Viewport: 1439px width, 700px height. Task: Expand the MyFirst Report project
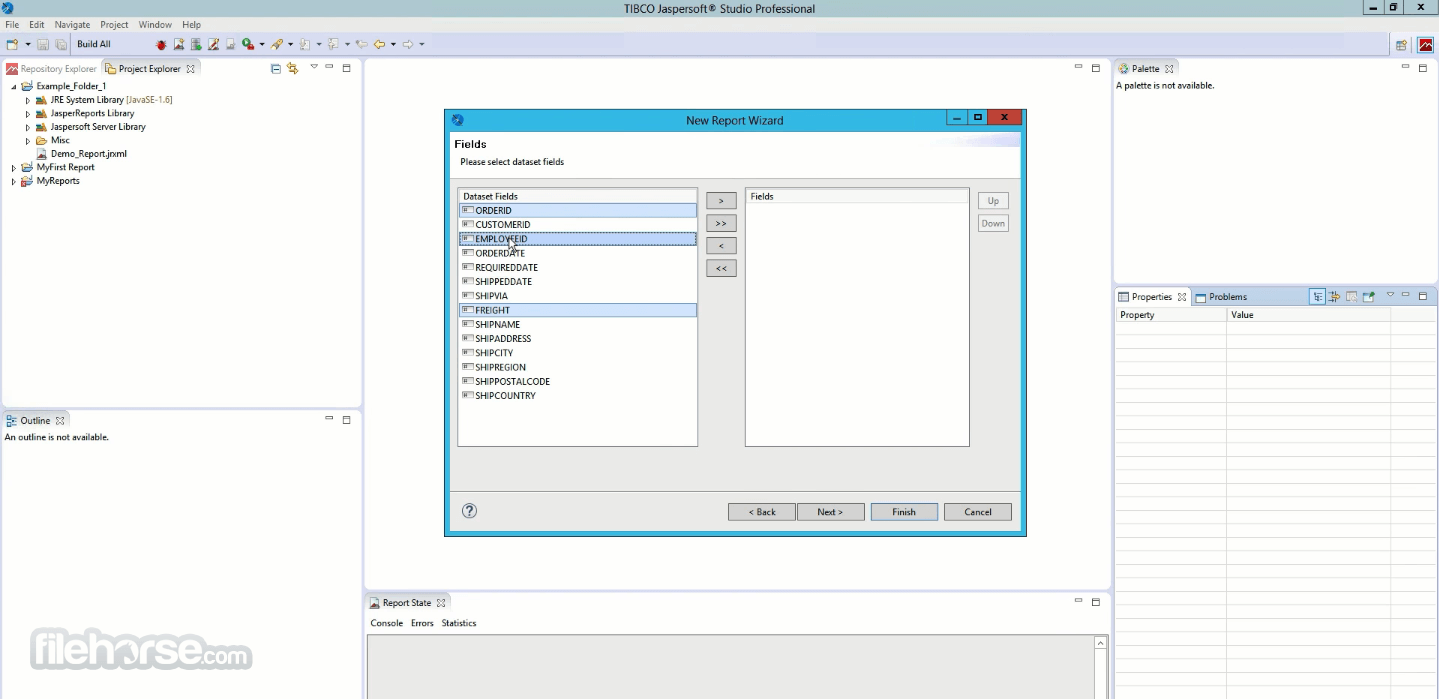click(x=14, y=168)
